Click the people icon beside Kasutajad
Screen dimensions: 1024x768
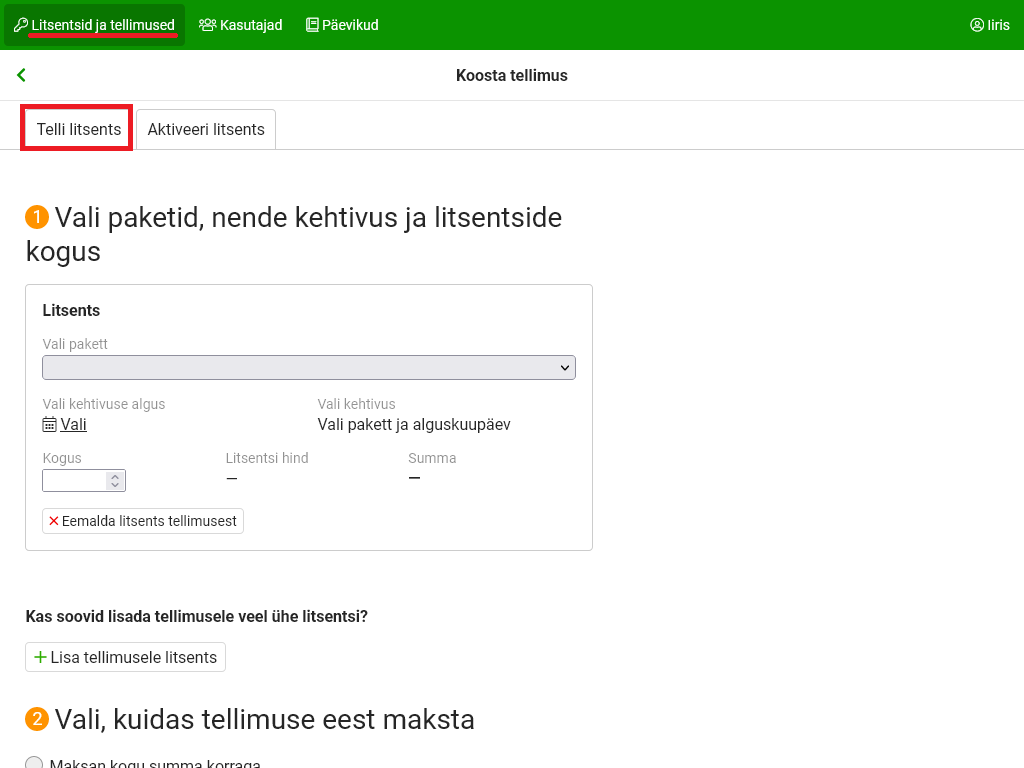click(207, 25)
